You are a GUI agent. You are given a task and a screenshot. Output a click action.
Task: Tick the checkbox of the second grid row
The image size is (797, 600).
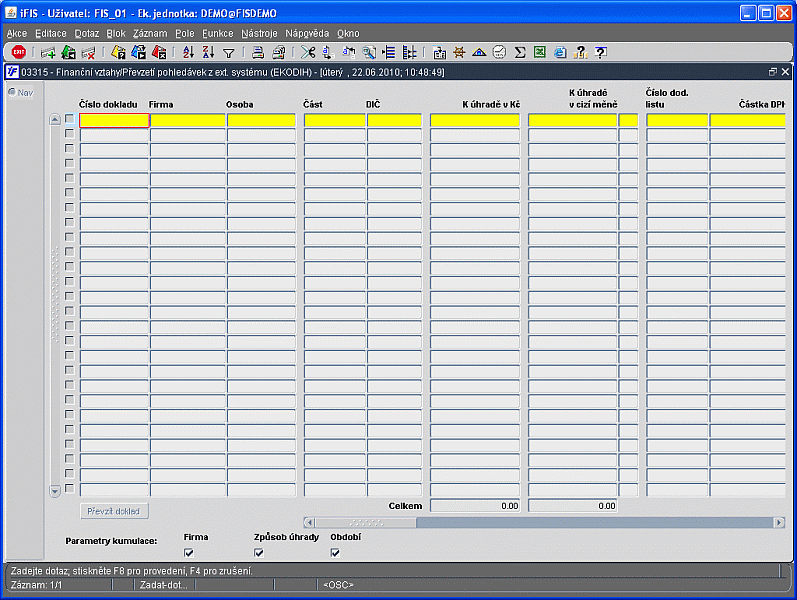click(x=70, y=134)
